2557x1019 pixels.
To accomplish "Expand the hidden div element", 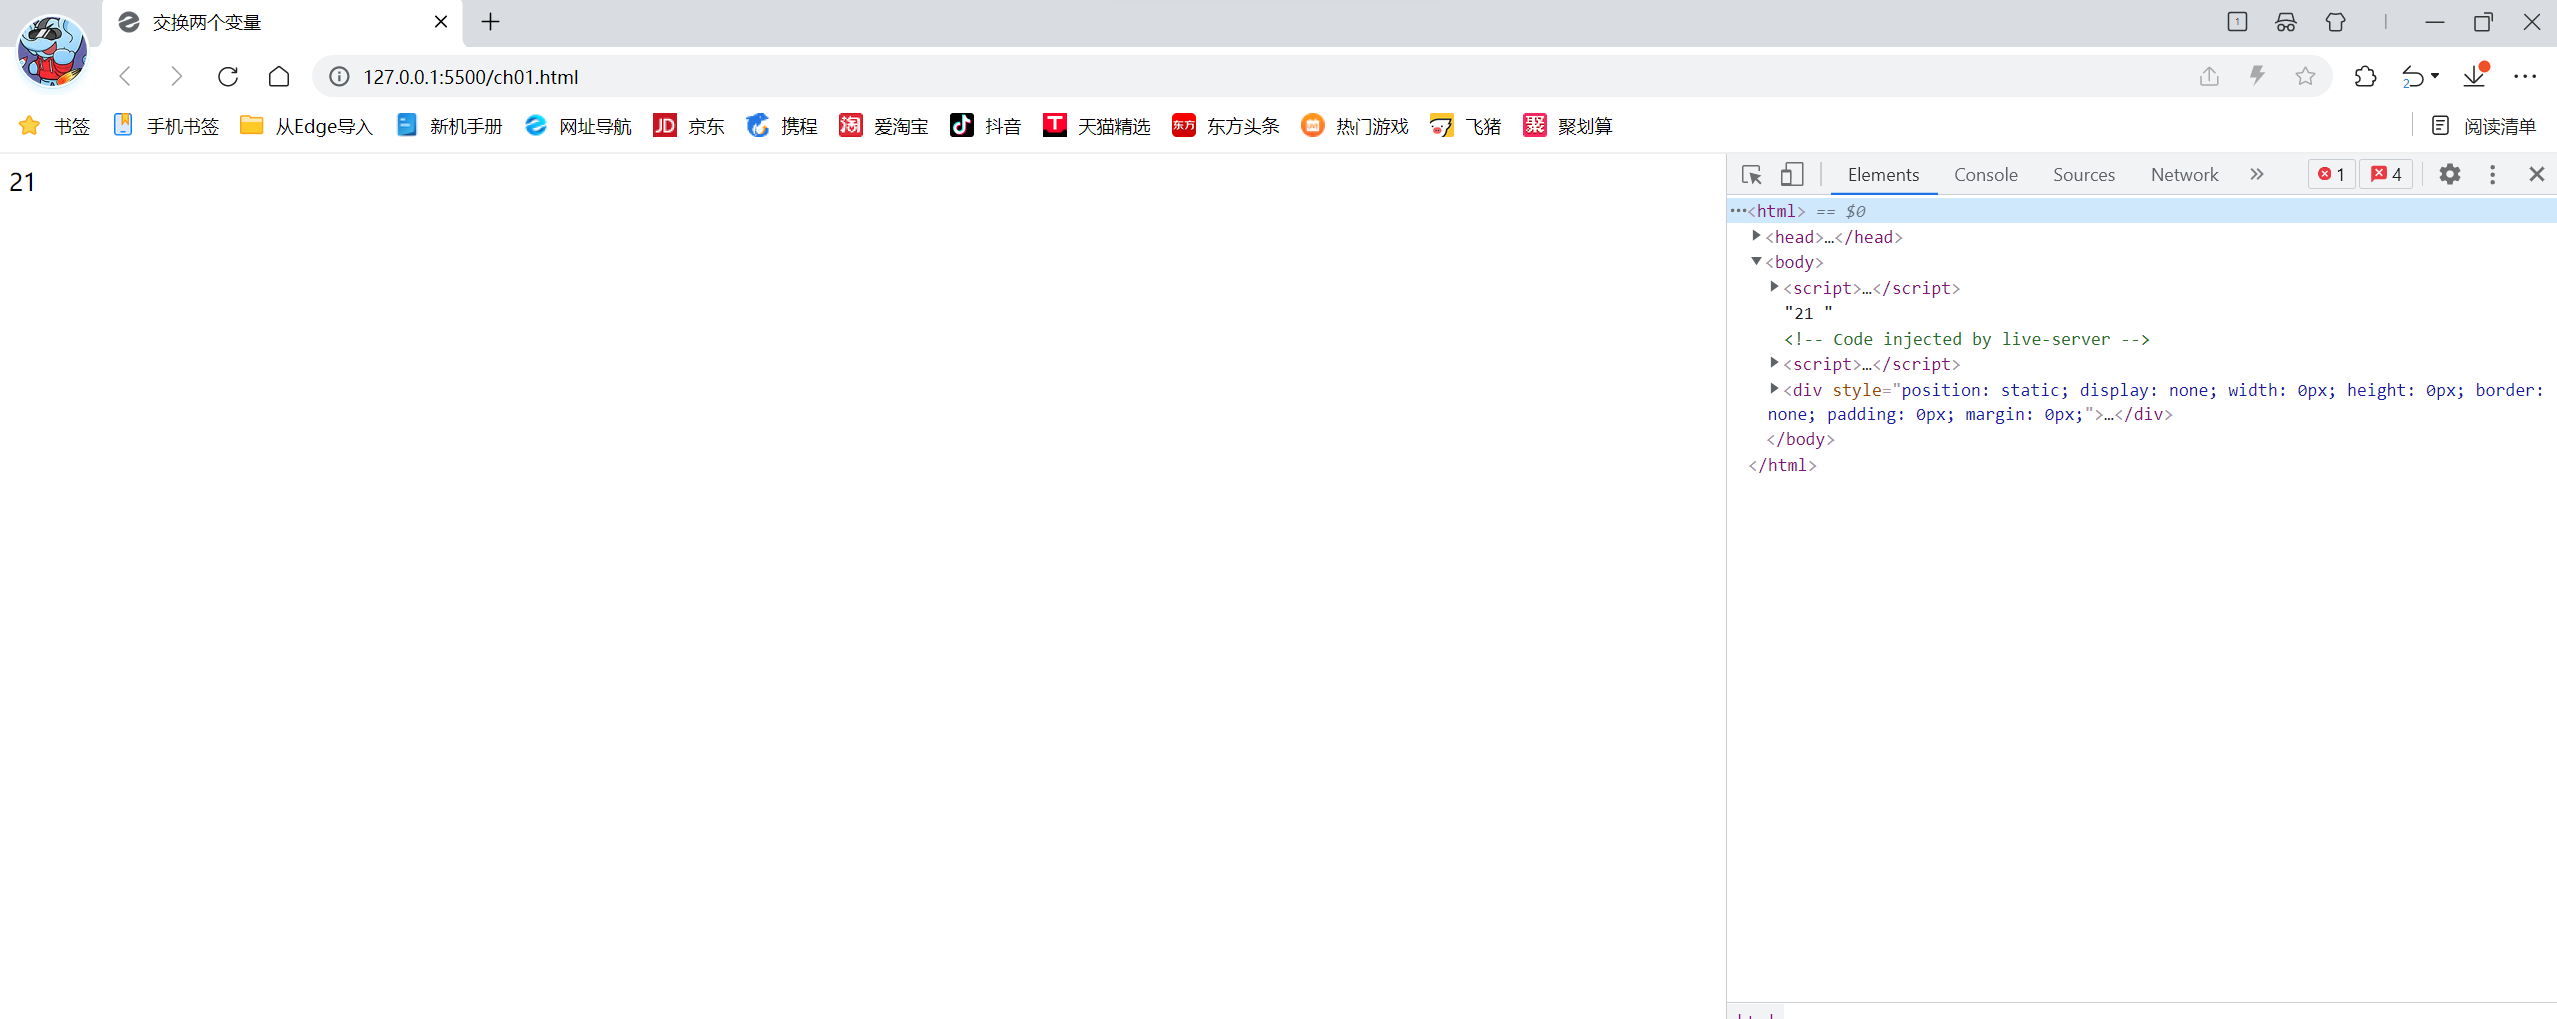I will (x=1774, y=388).
